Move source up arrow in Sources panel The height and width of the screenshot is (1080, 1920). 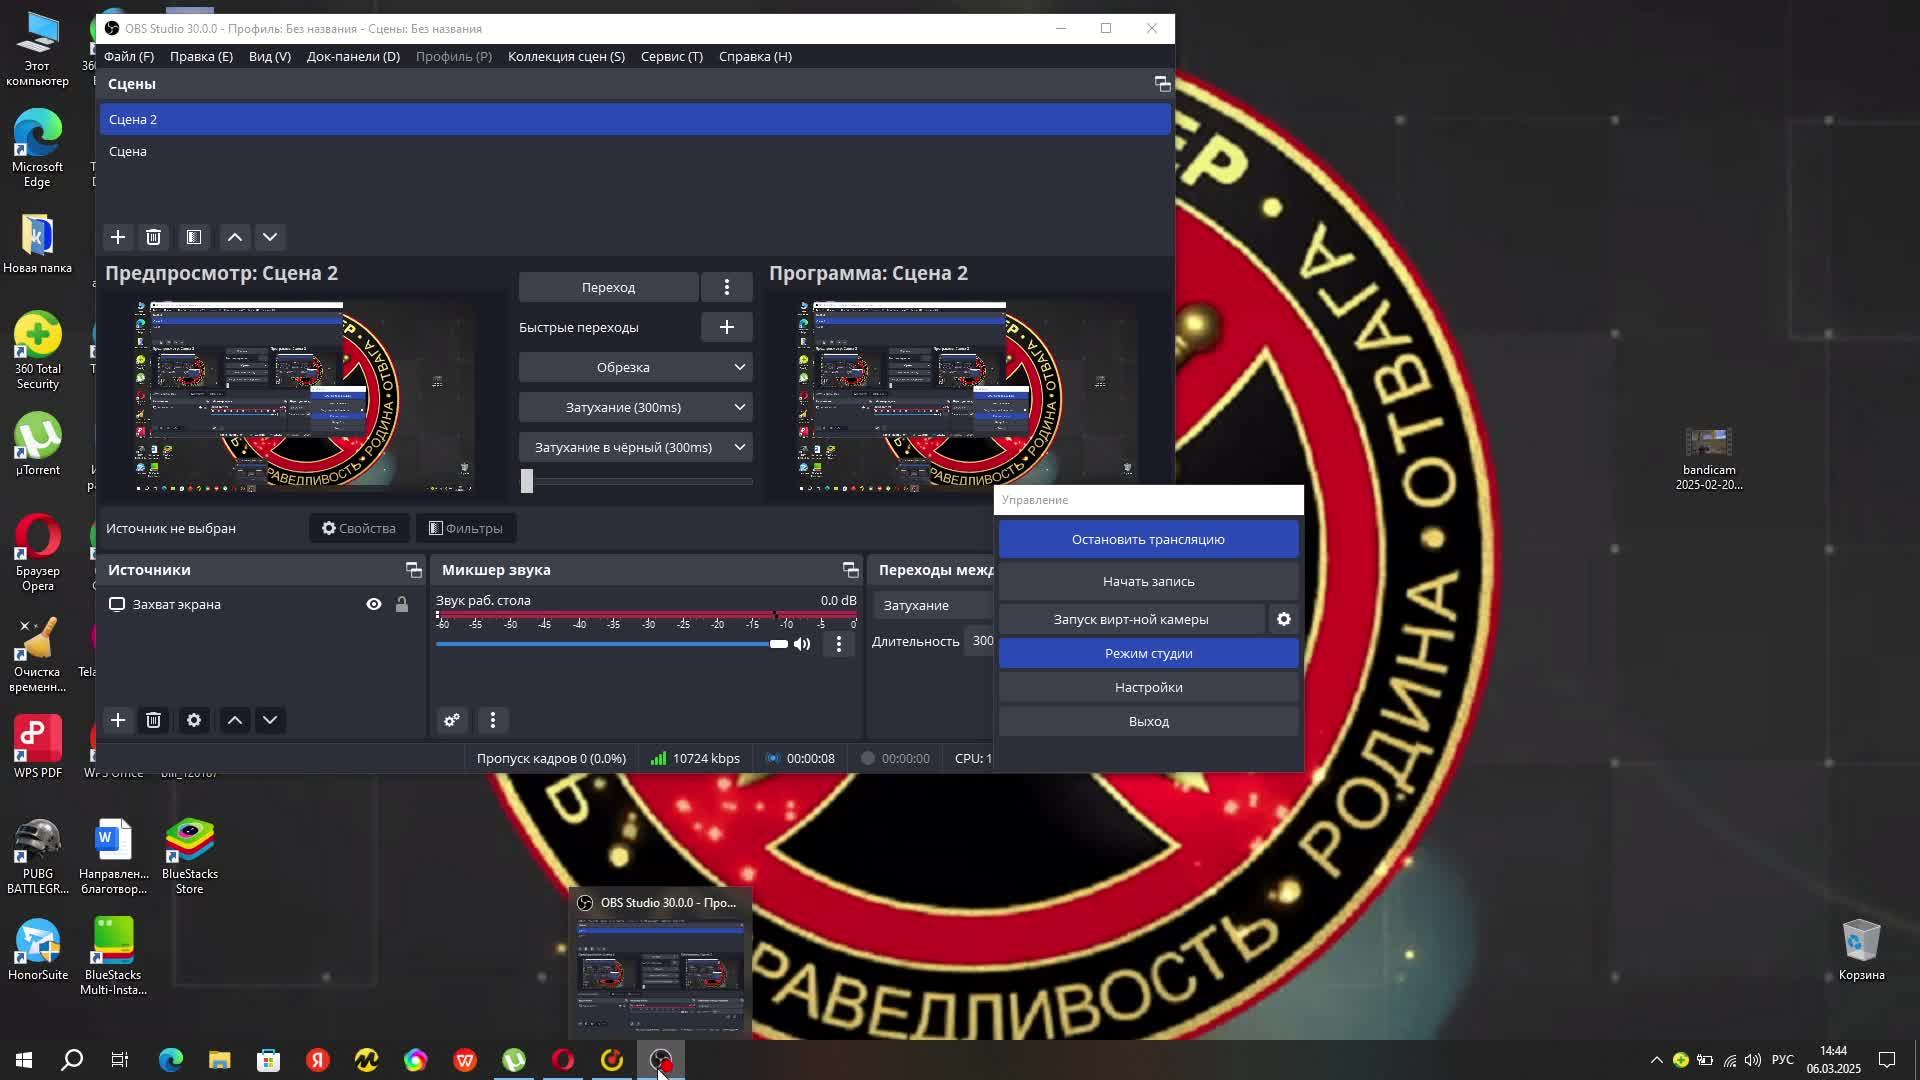point(235,720)
